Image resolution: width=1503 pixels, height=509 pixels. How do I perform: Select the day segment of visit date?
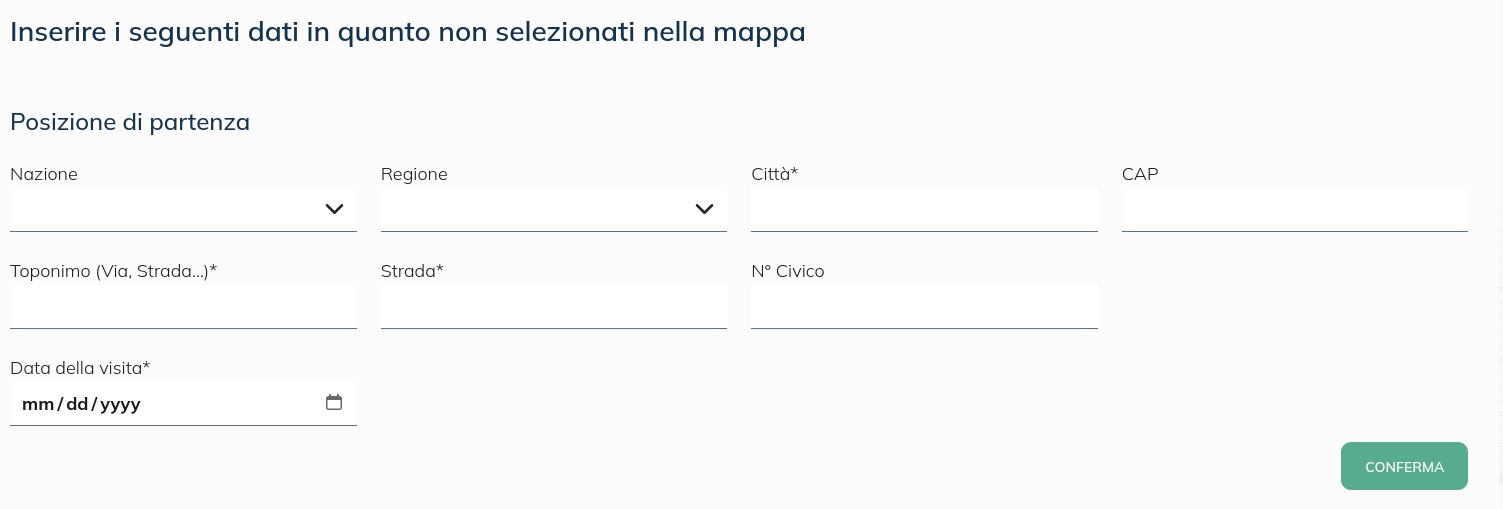click(x=77, y=405)
